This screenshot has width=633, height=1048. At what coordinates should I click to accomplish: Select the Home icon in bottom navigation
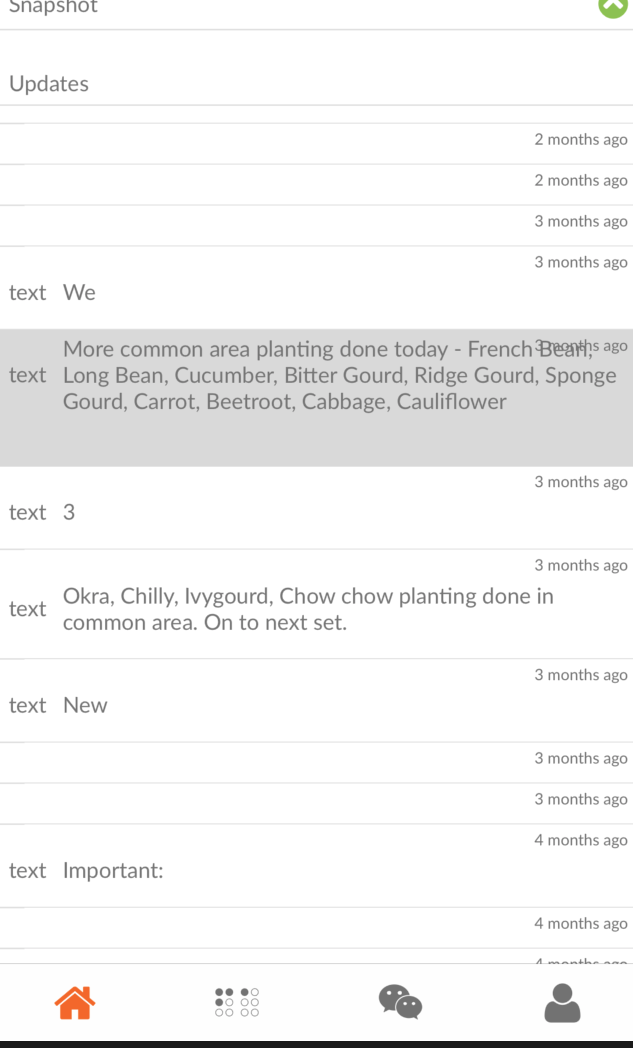74,1002
